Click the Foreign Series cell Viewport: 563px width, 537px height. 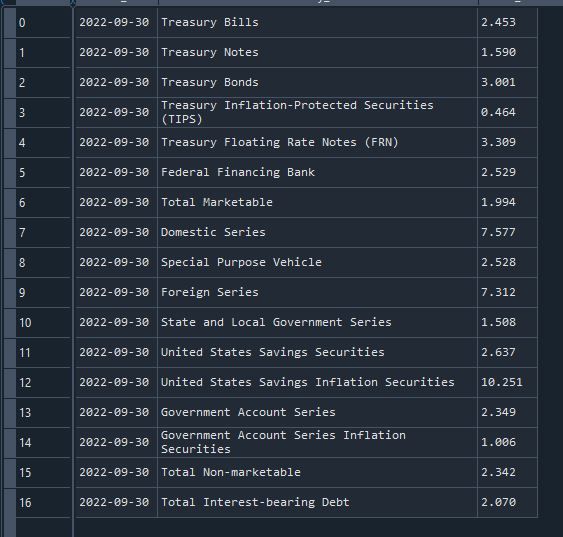317,292
